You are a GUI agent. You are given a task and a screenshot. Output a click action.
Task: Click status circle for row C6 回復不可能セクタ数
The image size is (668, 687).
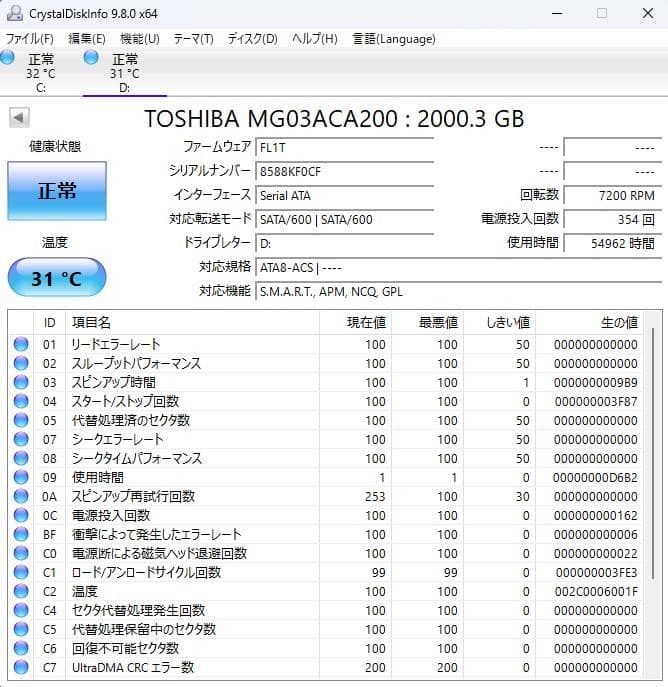click(21, 648)
